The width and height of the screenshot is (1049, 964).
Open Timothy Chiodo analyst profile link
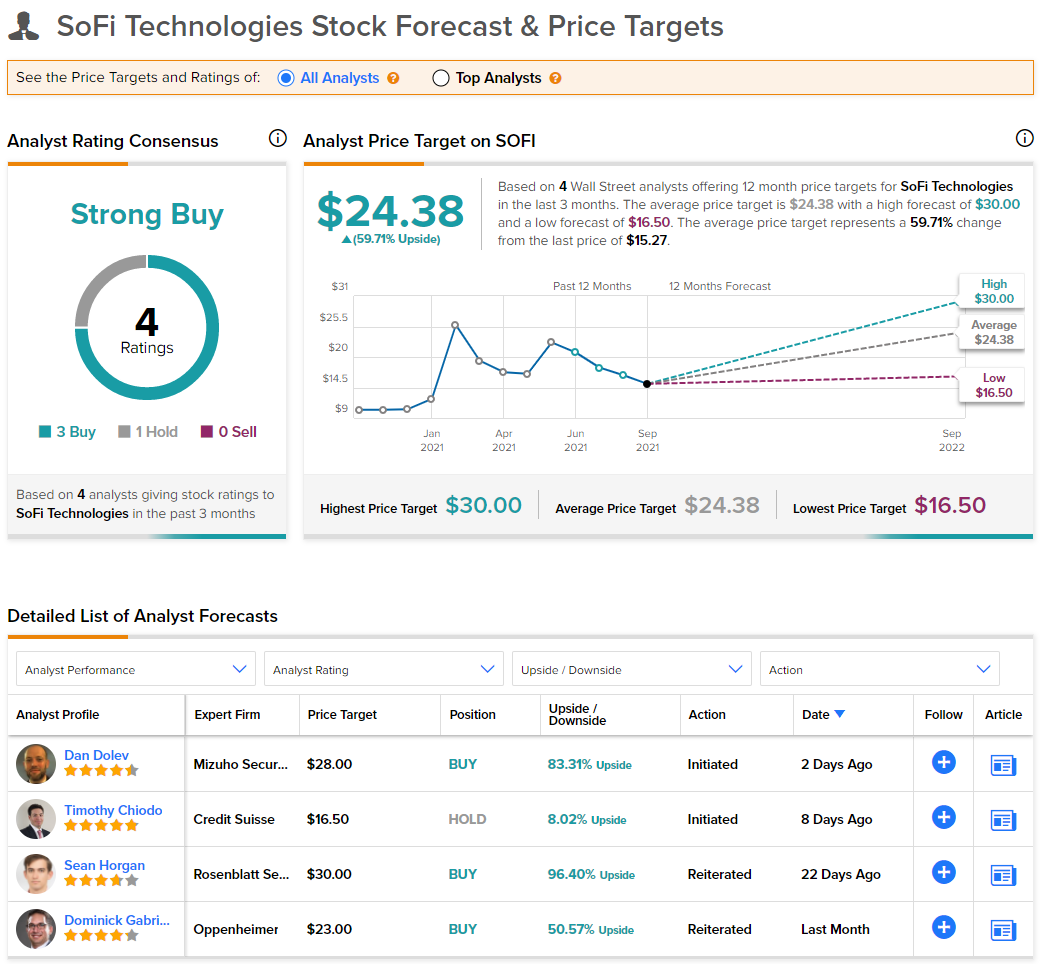[113, 810]
